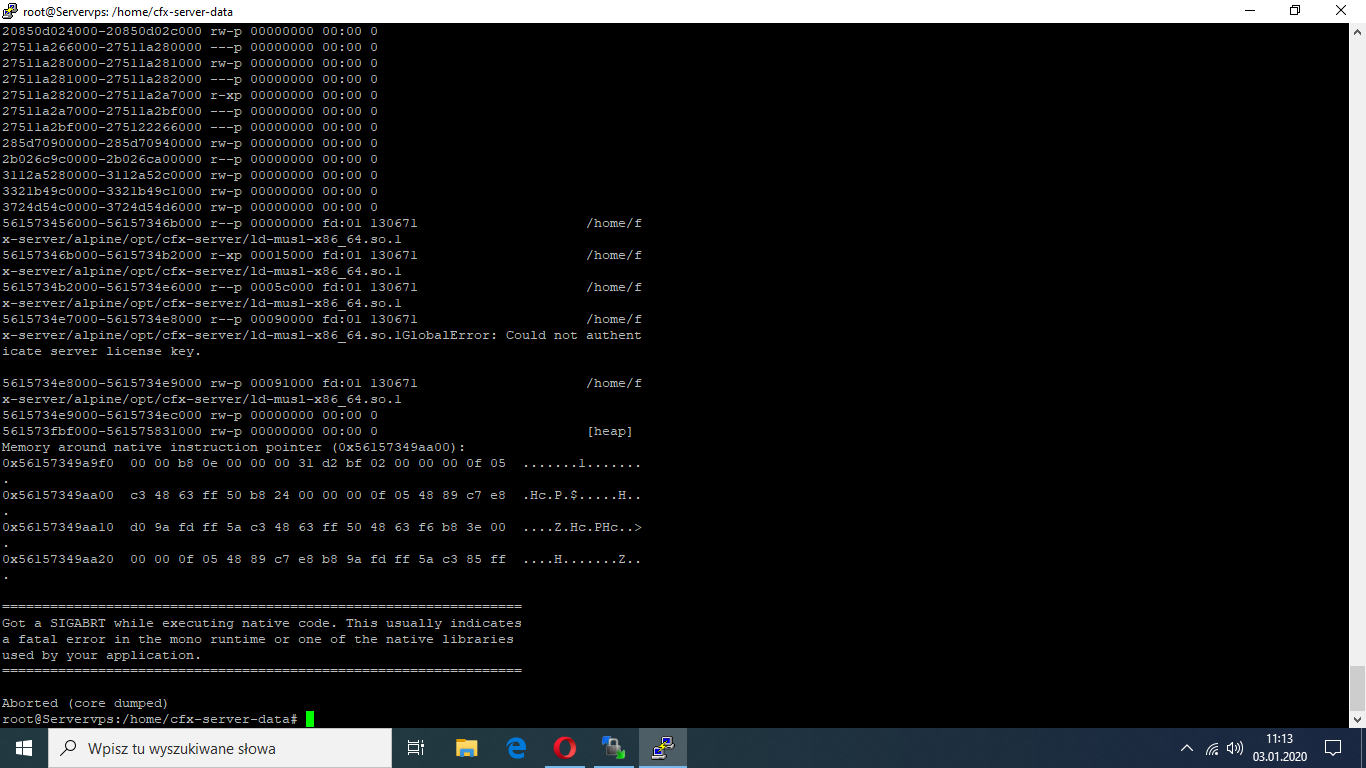The image size is (1366, 768).
Task: Click the '5615734e9000-5615734ec000' mapping line
Action: coord(190,415)
